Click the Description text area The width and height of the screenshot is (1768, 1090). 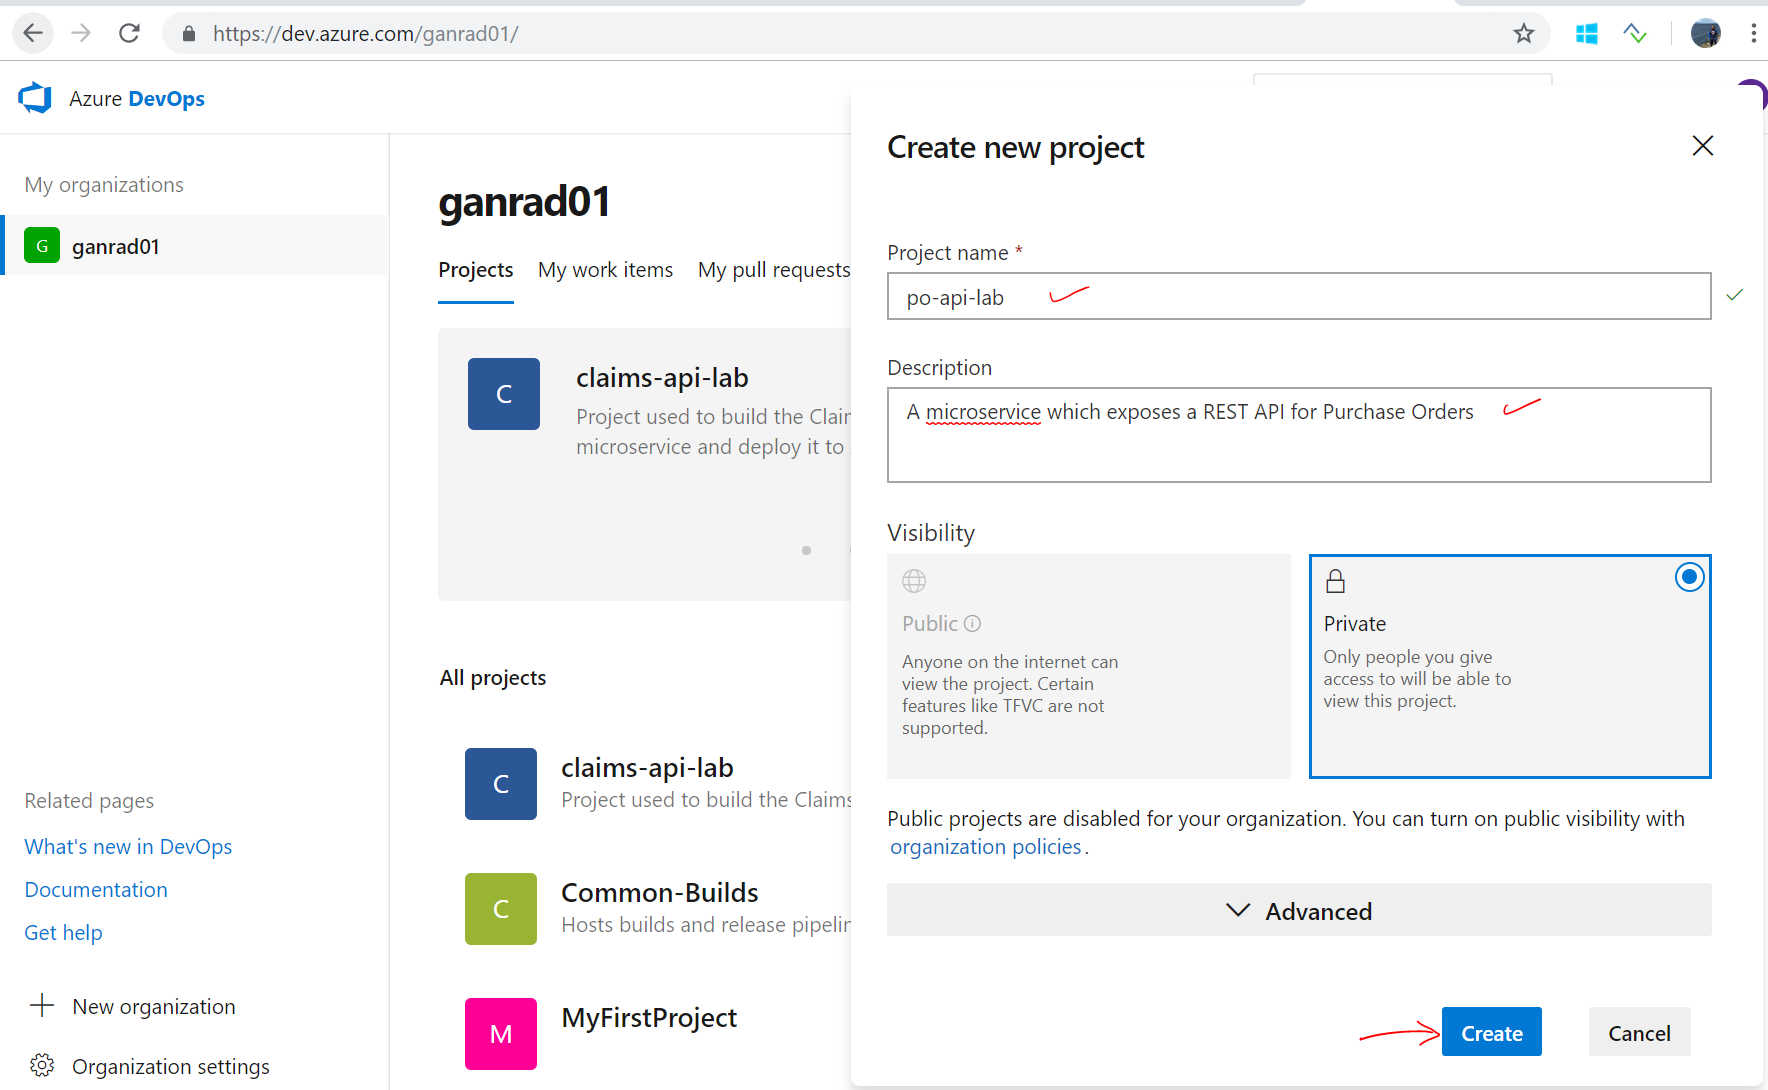1299,435
